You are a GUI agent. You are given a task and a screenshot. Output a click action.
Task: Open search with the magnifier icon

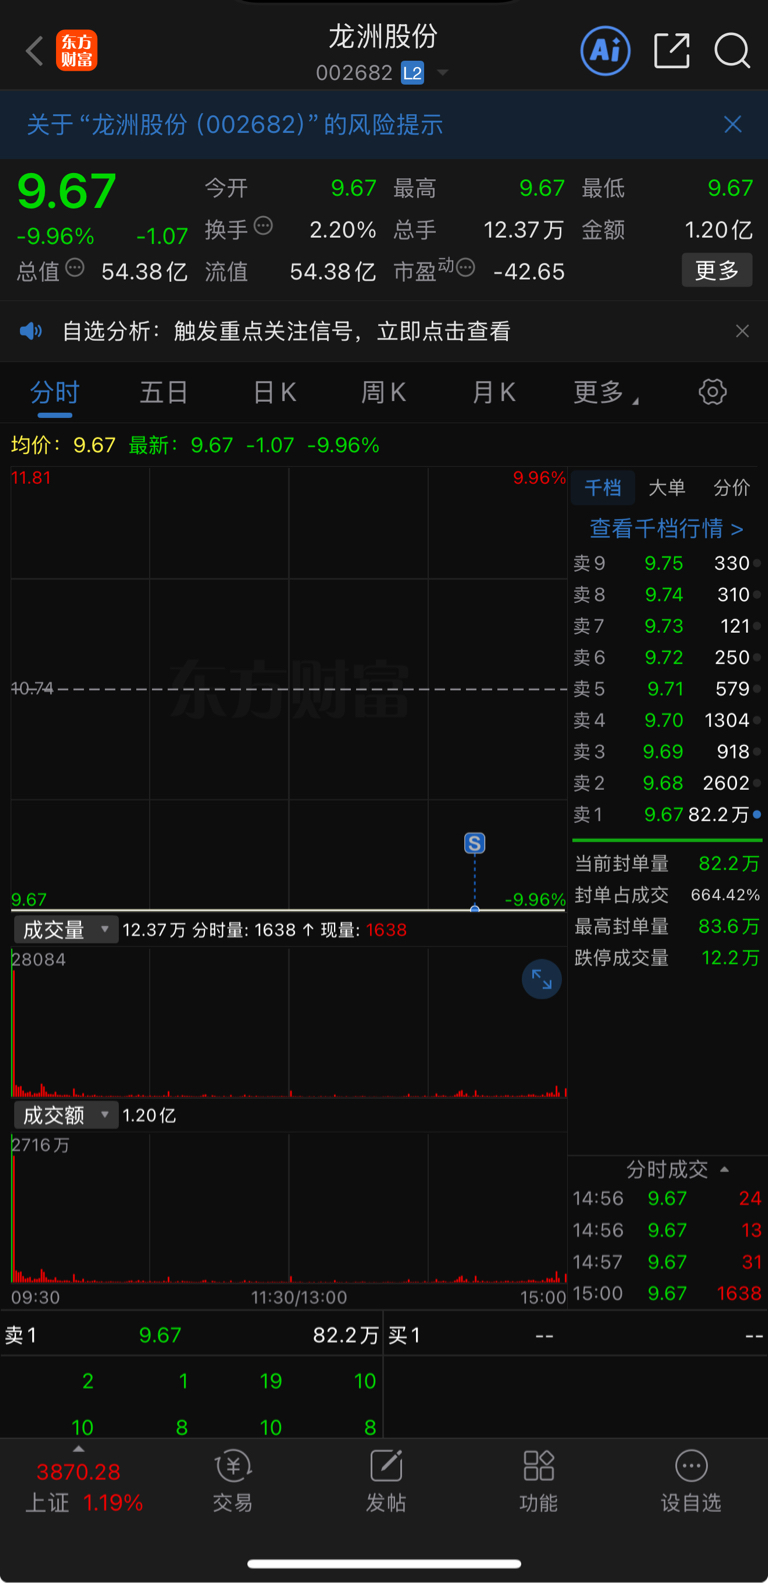[x=732, y=50]
